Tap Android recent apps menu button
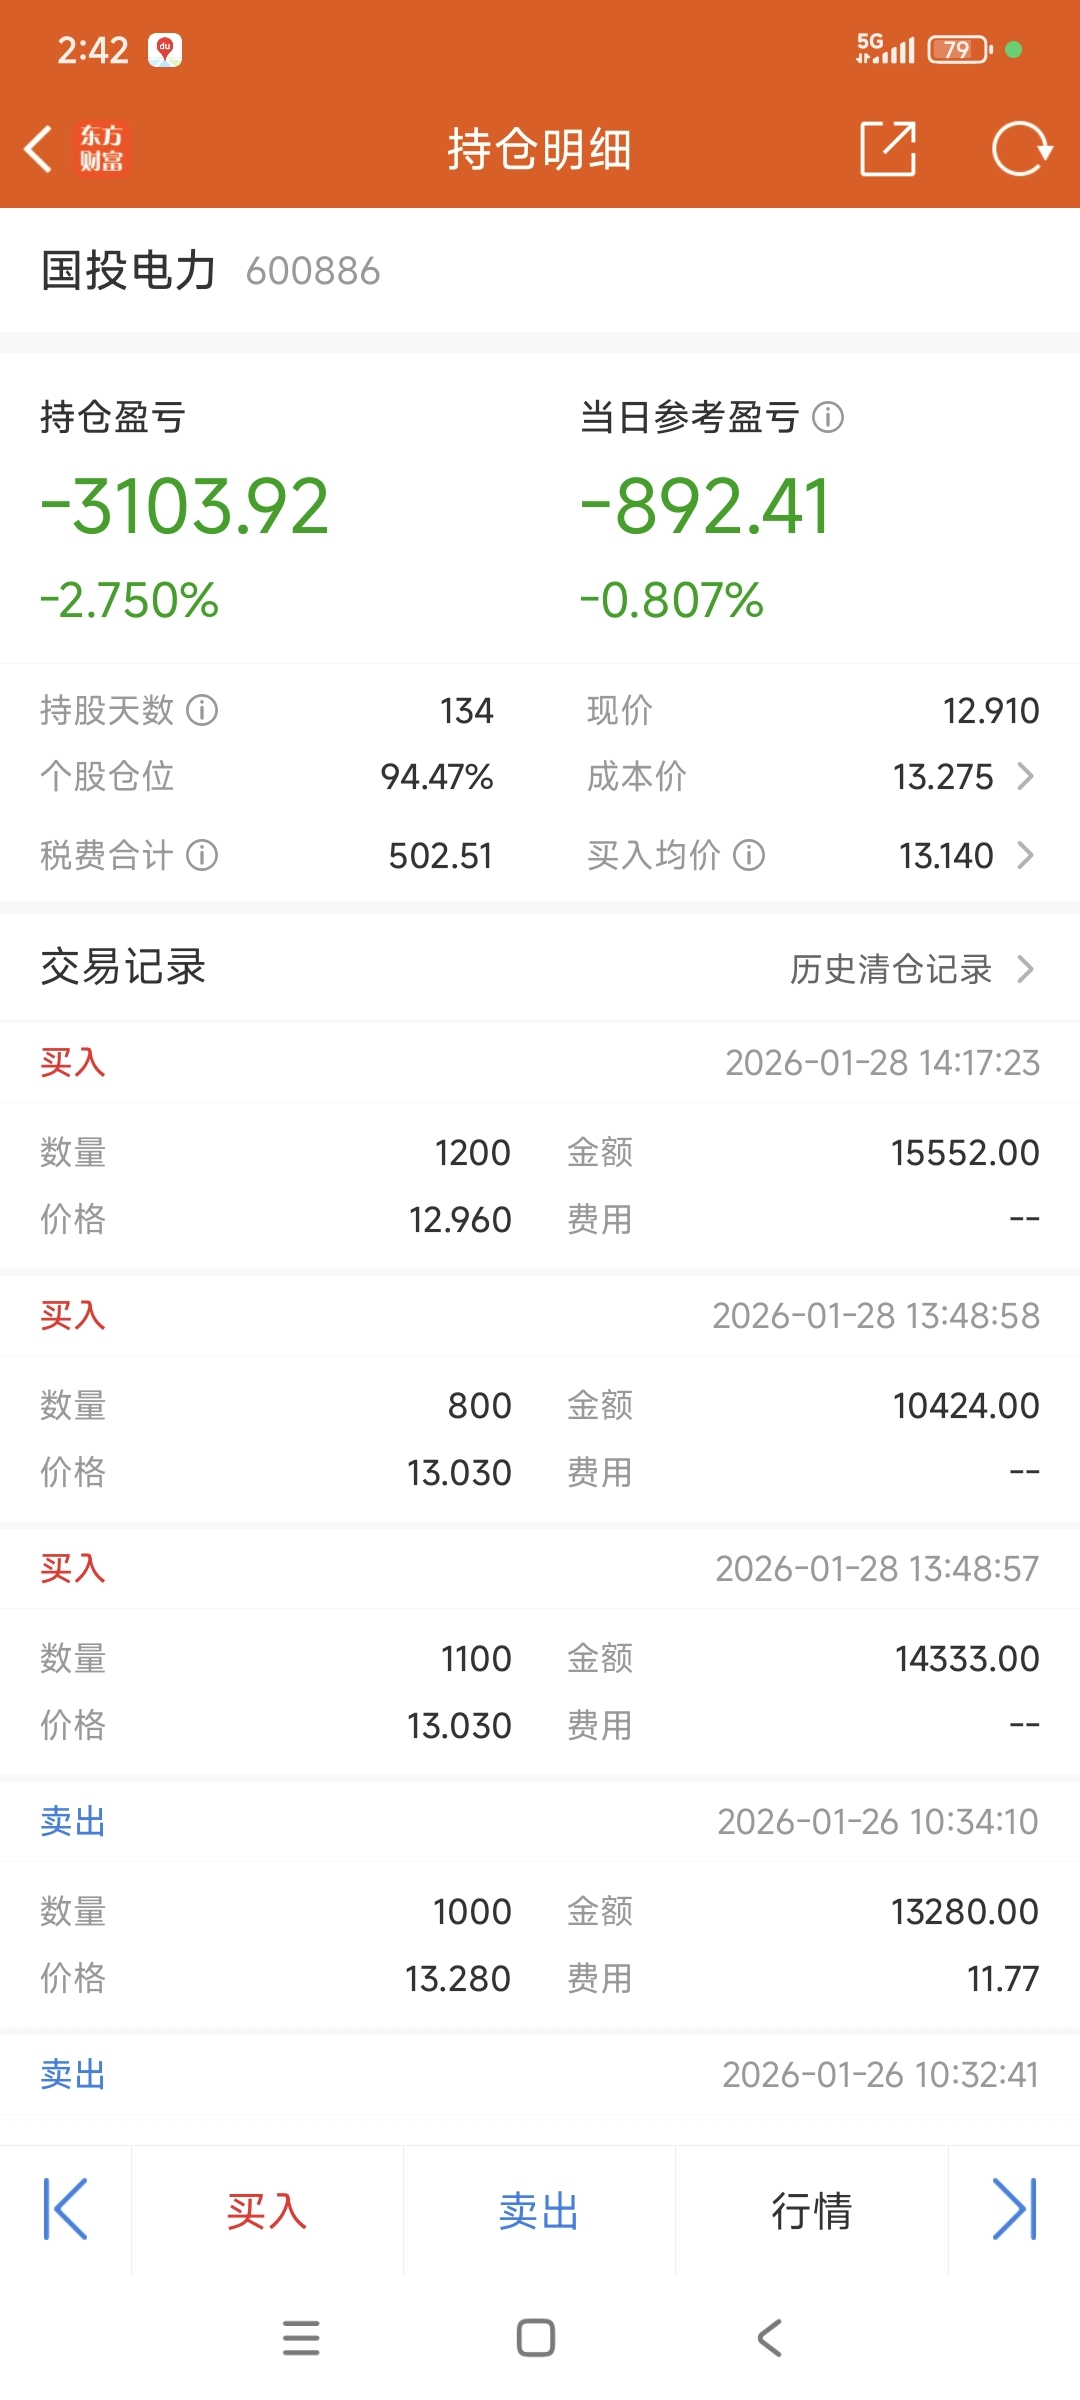The image size is (1080, 2400). click(x=301, y=2338)
